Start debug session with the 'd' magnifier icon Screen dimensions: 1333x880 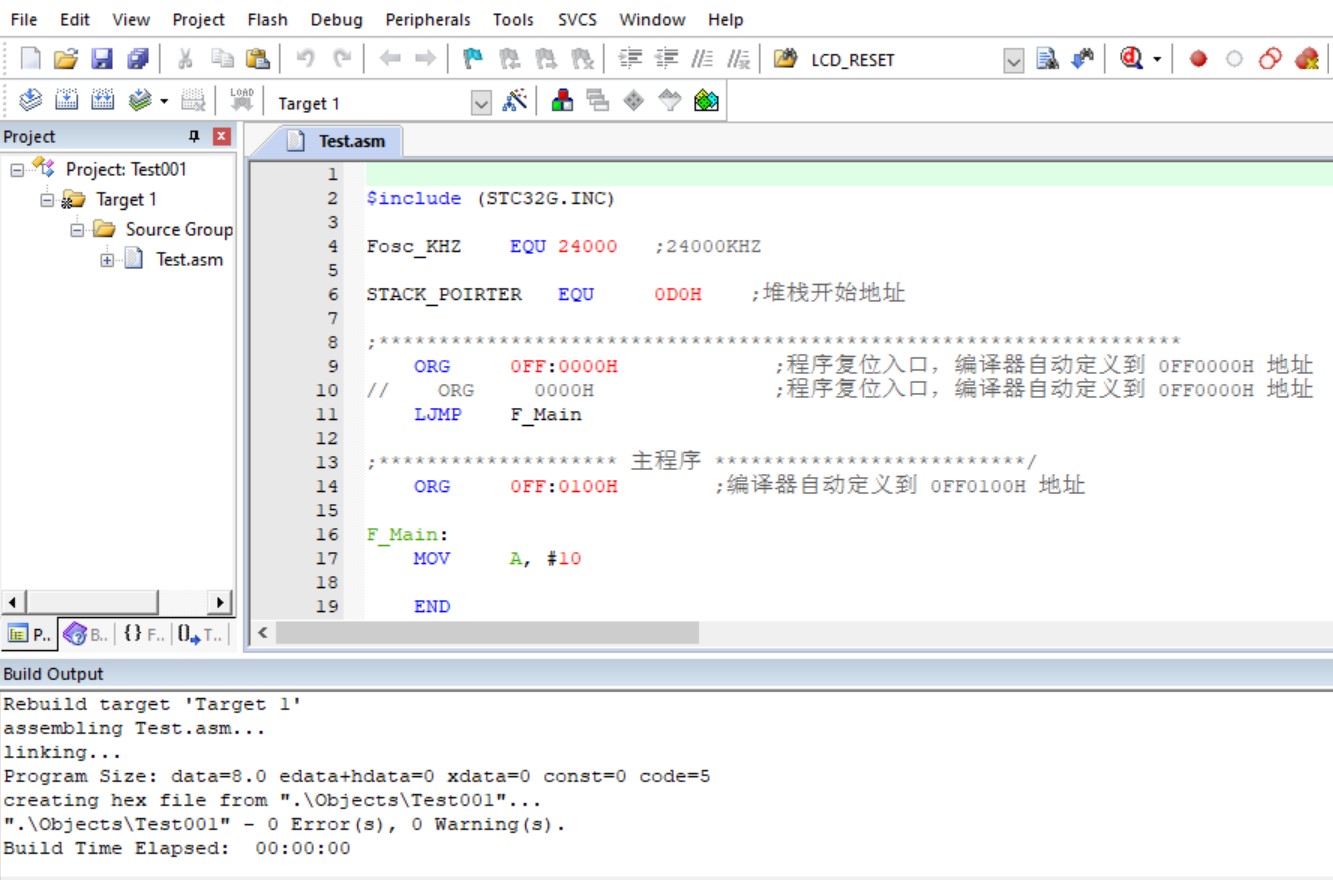pos(1131,59)
